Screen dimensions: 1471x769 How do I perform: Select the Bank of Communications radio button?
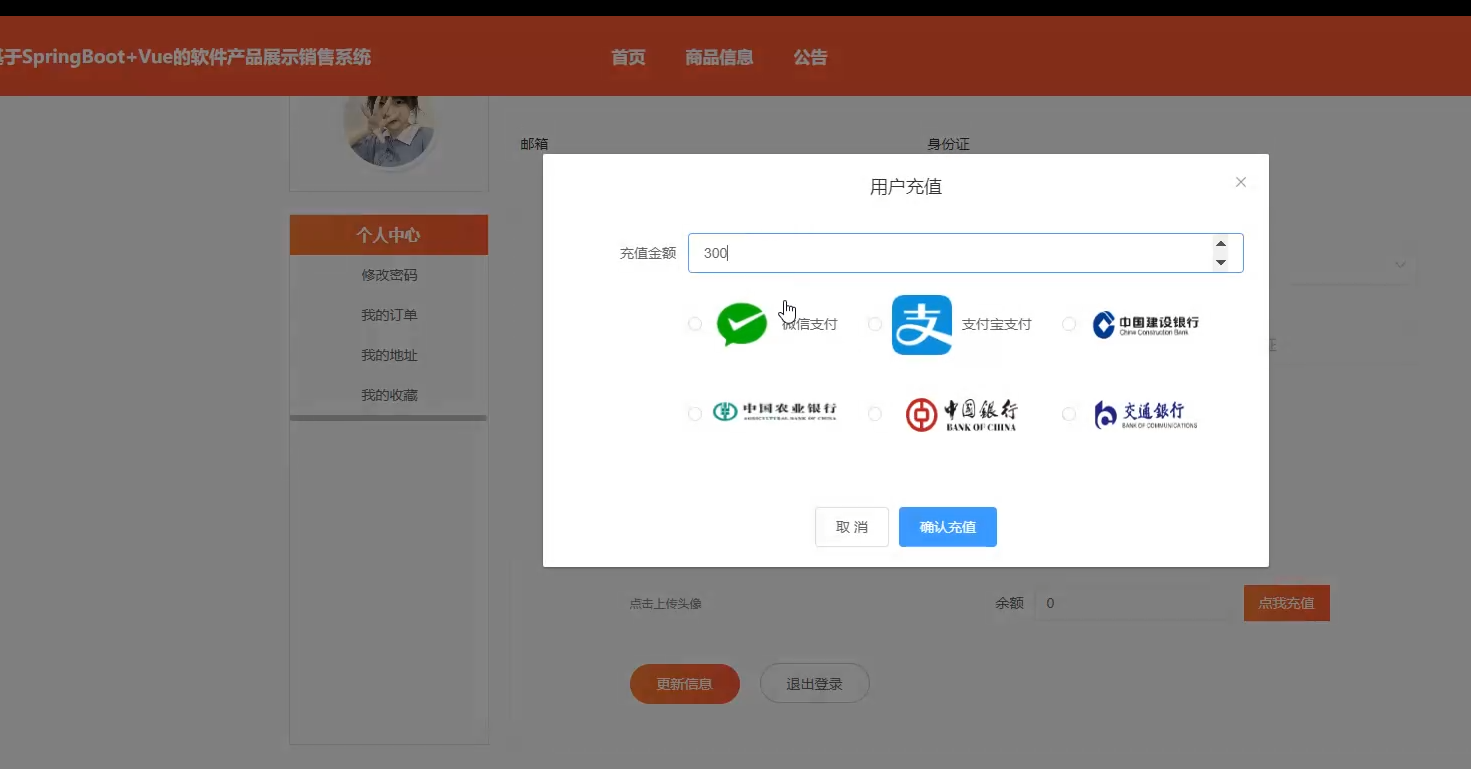[1069, 413]
